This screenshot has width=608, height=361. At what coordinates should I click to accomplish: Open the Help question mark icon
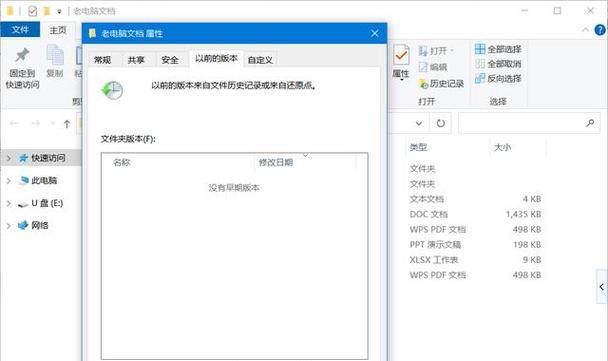[600, 30]
